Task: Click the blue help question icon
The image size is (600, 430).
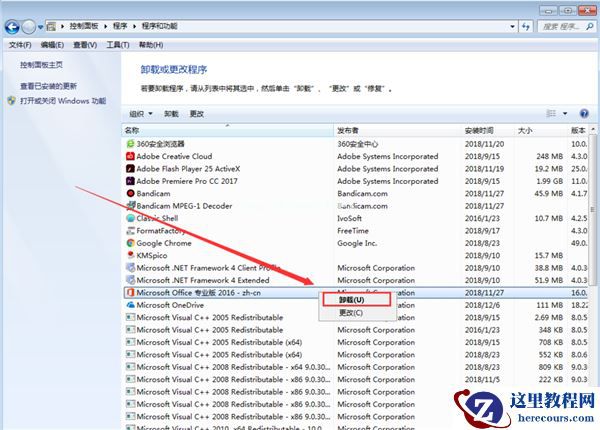Action: click(584, 113)
